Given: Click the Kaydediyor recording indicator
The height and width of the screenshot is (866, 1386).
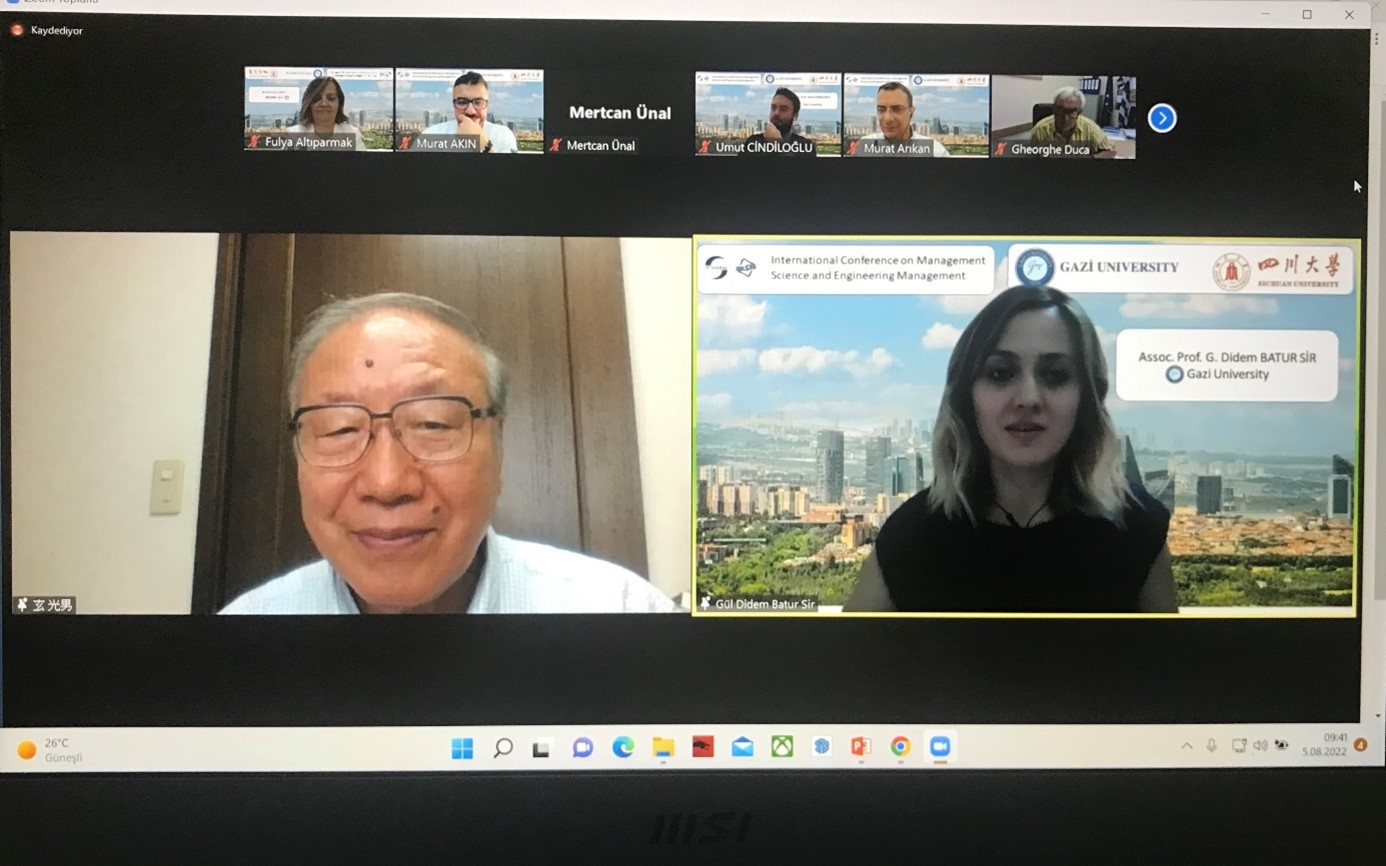Looking at the screenshot, I should pyautogui.click(x=46, y=30).
